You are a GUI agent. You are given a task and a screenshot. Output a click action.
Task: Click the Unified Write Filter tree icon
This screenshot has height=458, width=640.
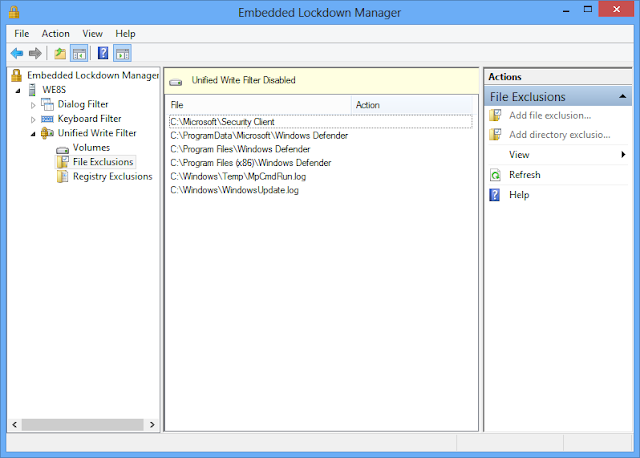tap(47, 133)
